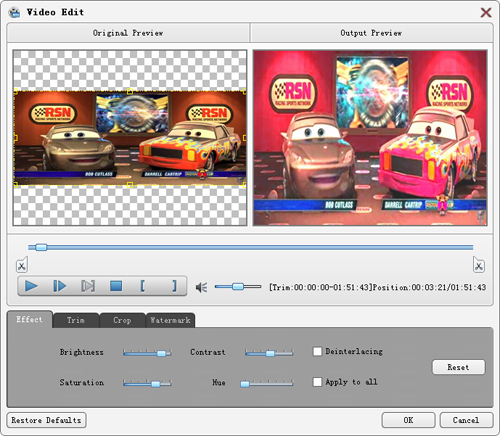Click the bottom-center crop handle in Original Preview

click(130, 185)
